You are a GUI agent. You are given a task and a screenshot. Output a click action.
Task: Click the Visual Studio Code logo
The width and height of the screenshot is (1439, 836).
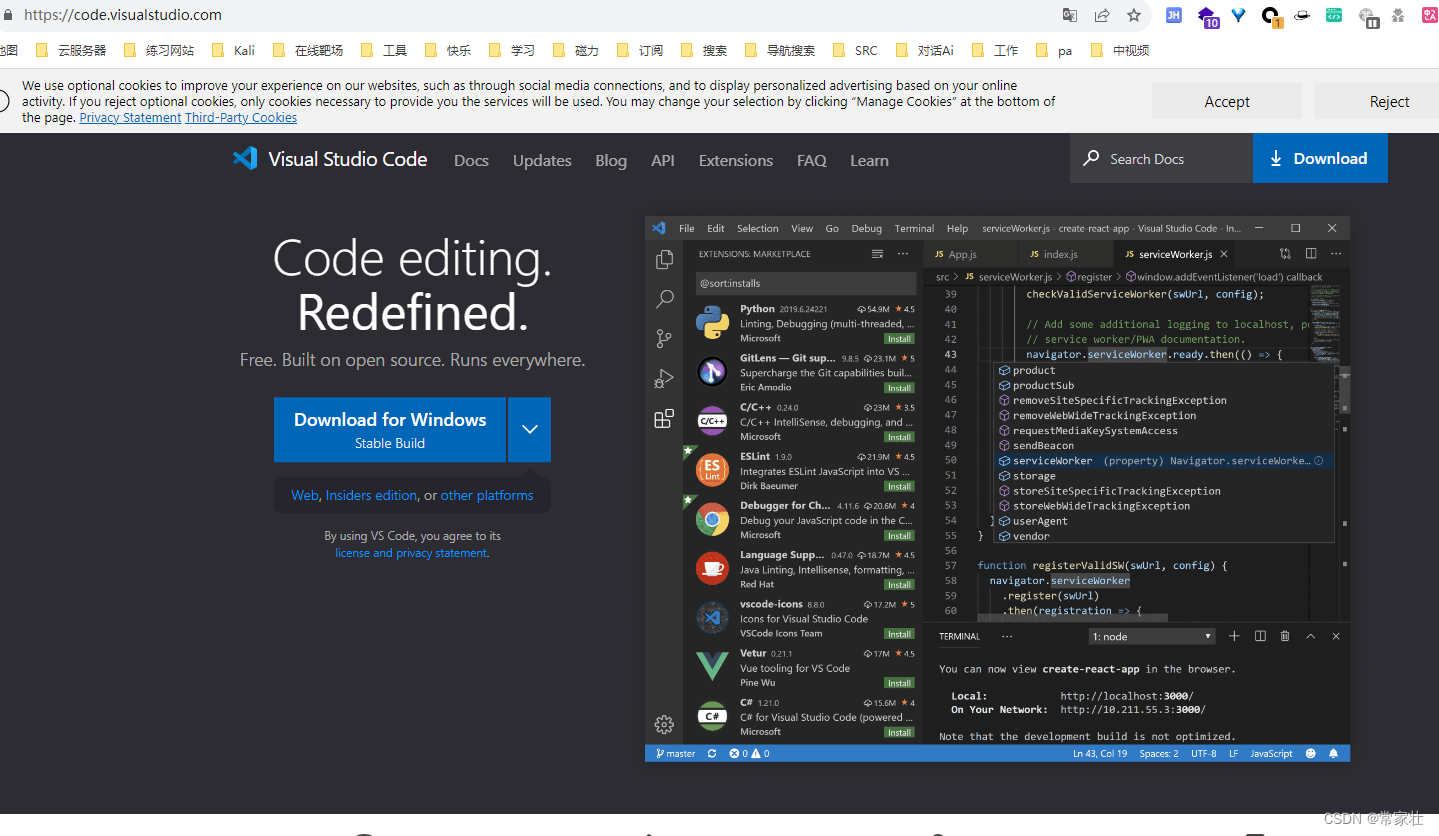[x=330, y=159]
